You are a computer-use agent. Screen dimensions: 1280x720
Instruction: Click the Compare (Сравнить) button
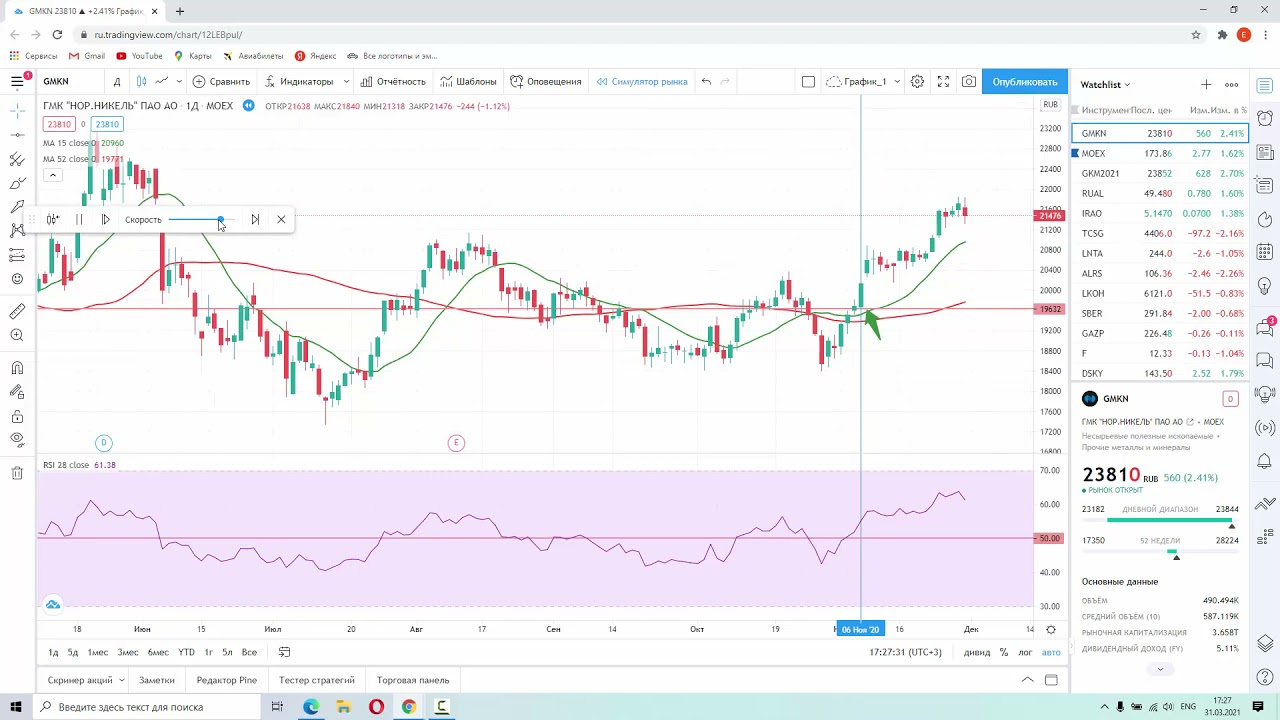tap(221, 82)
